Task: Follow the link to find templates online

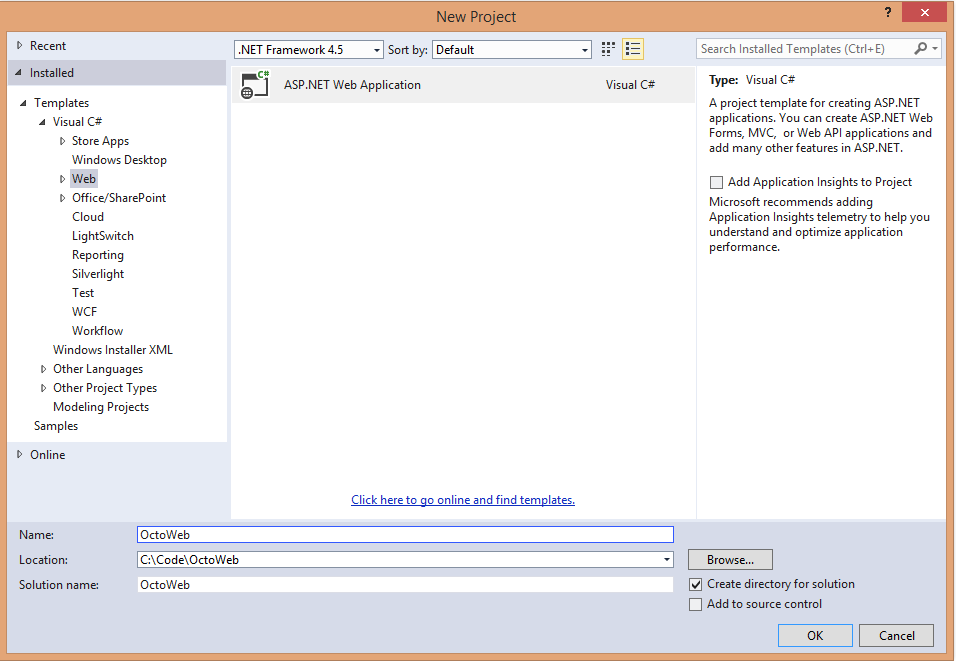Action: pos(462,499)
